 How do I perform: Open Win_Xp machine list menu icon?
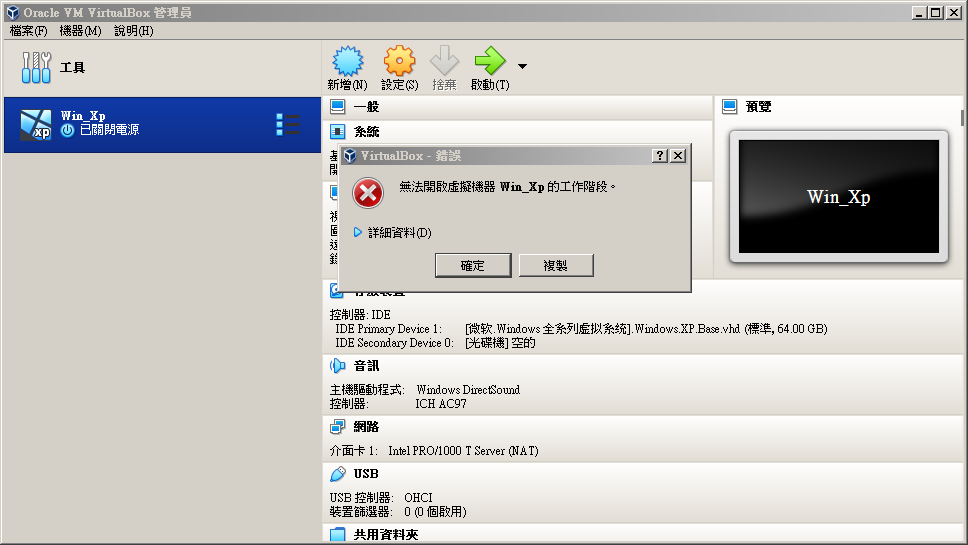click(x=288, y=125)
